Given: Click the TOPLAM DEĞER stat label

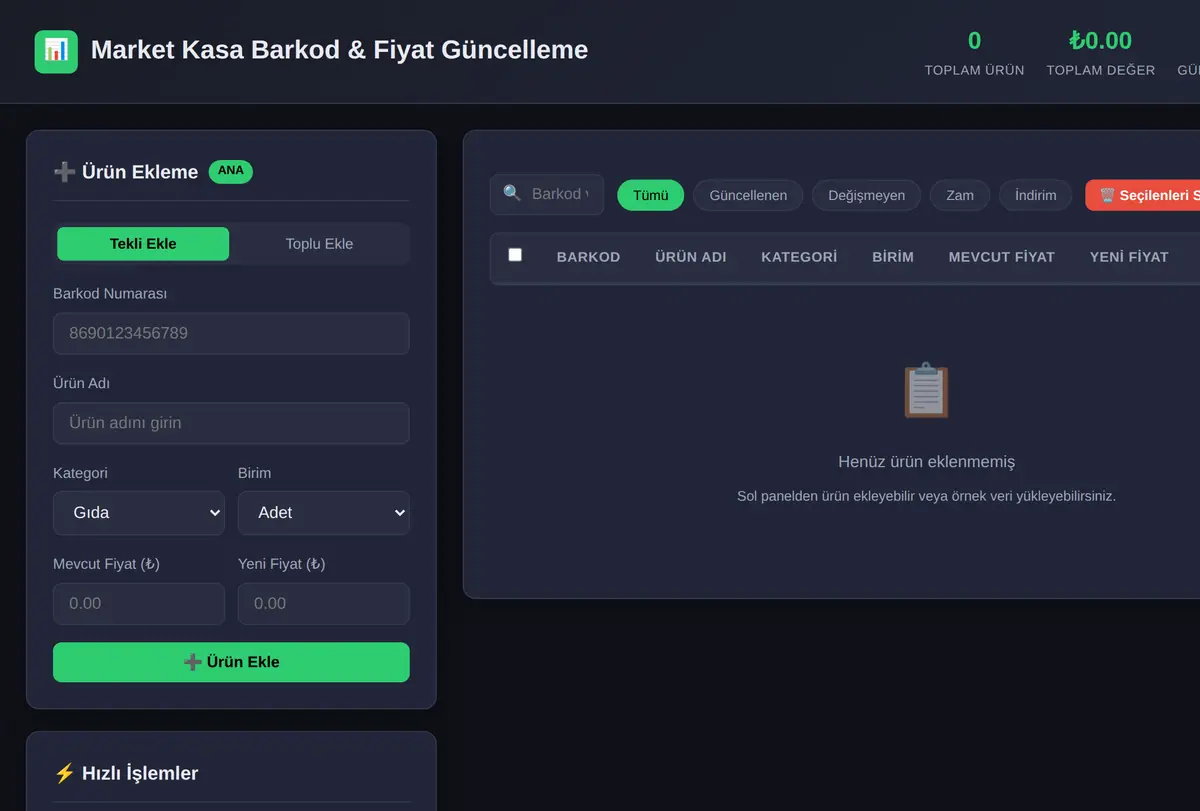Looking at the screenshot, I should [x=1101, y=70].
